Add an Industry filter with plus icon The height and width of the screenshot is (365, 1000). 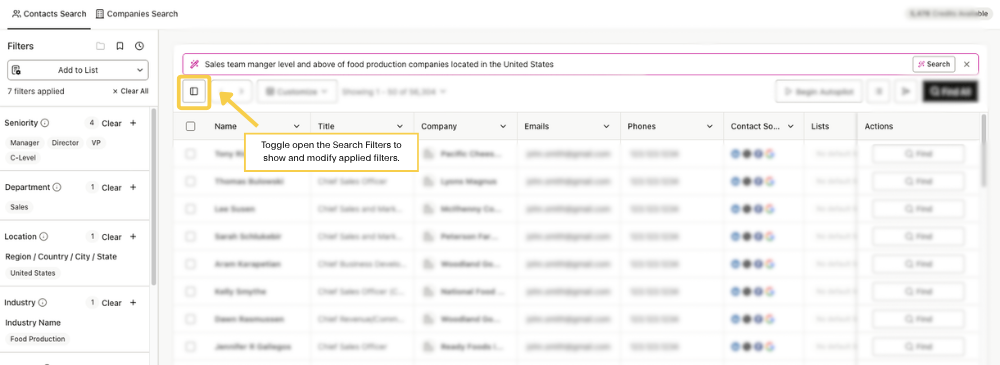(x=133, y=302)
